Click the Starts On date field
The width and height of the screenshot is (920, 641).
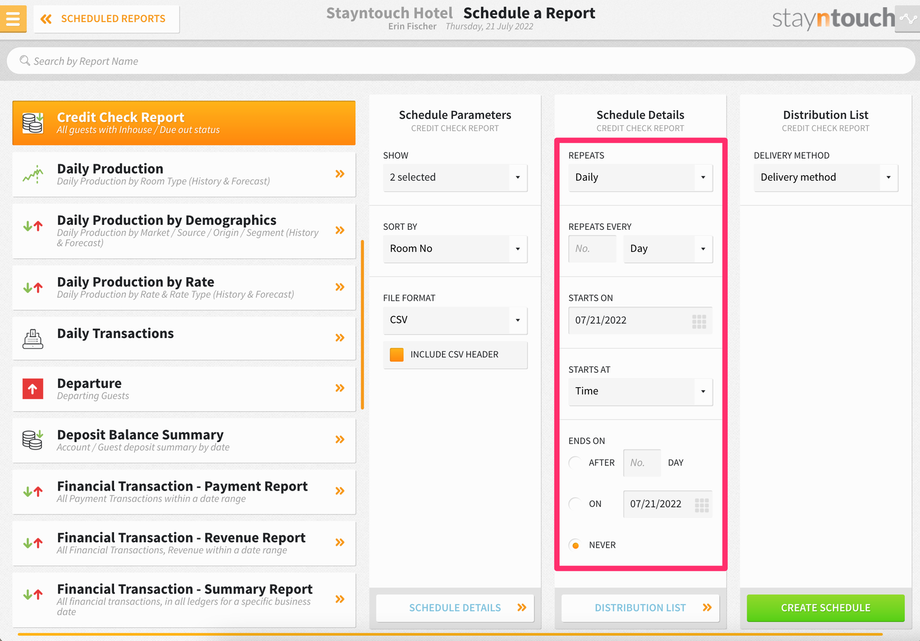(640, 320)
